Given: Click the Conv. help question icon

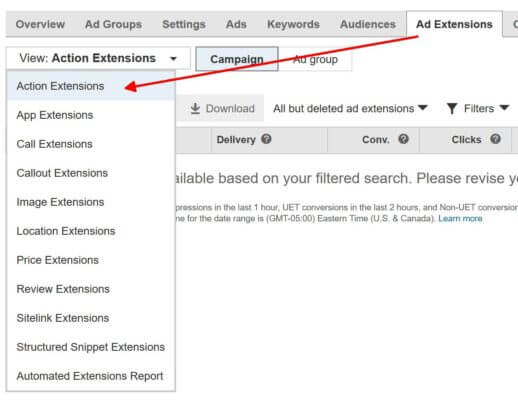Looking at the screenshot, I should [x=403, y=139].
